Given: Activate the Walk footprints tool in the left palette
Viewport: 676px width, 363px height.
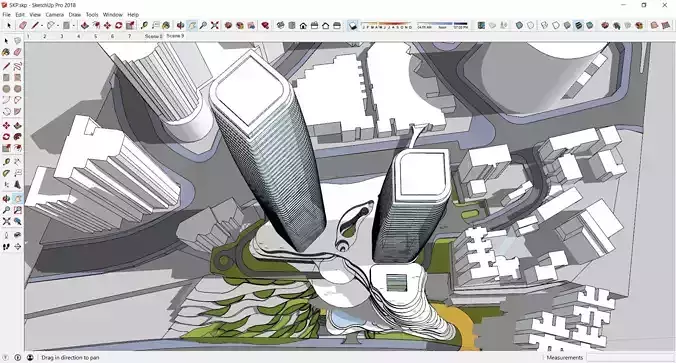Looking at the screenshot, I should tap(6, 247).
